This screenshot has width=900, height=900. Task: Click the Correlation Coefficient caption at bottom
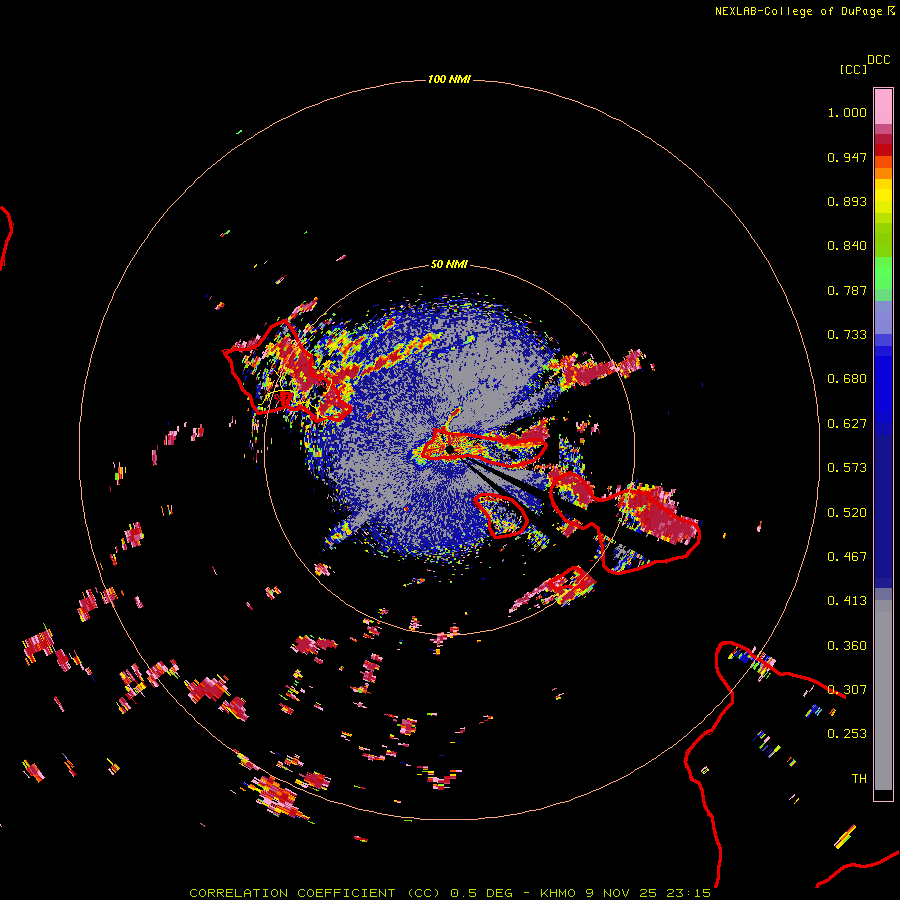tap(450, 893)
